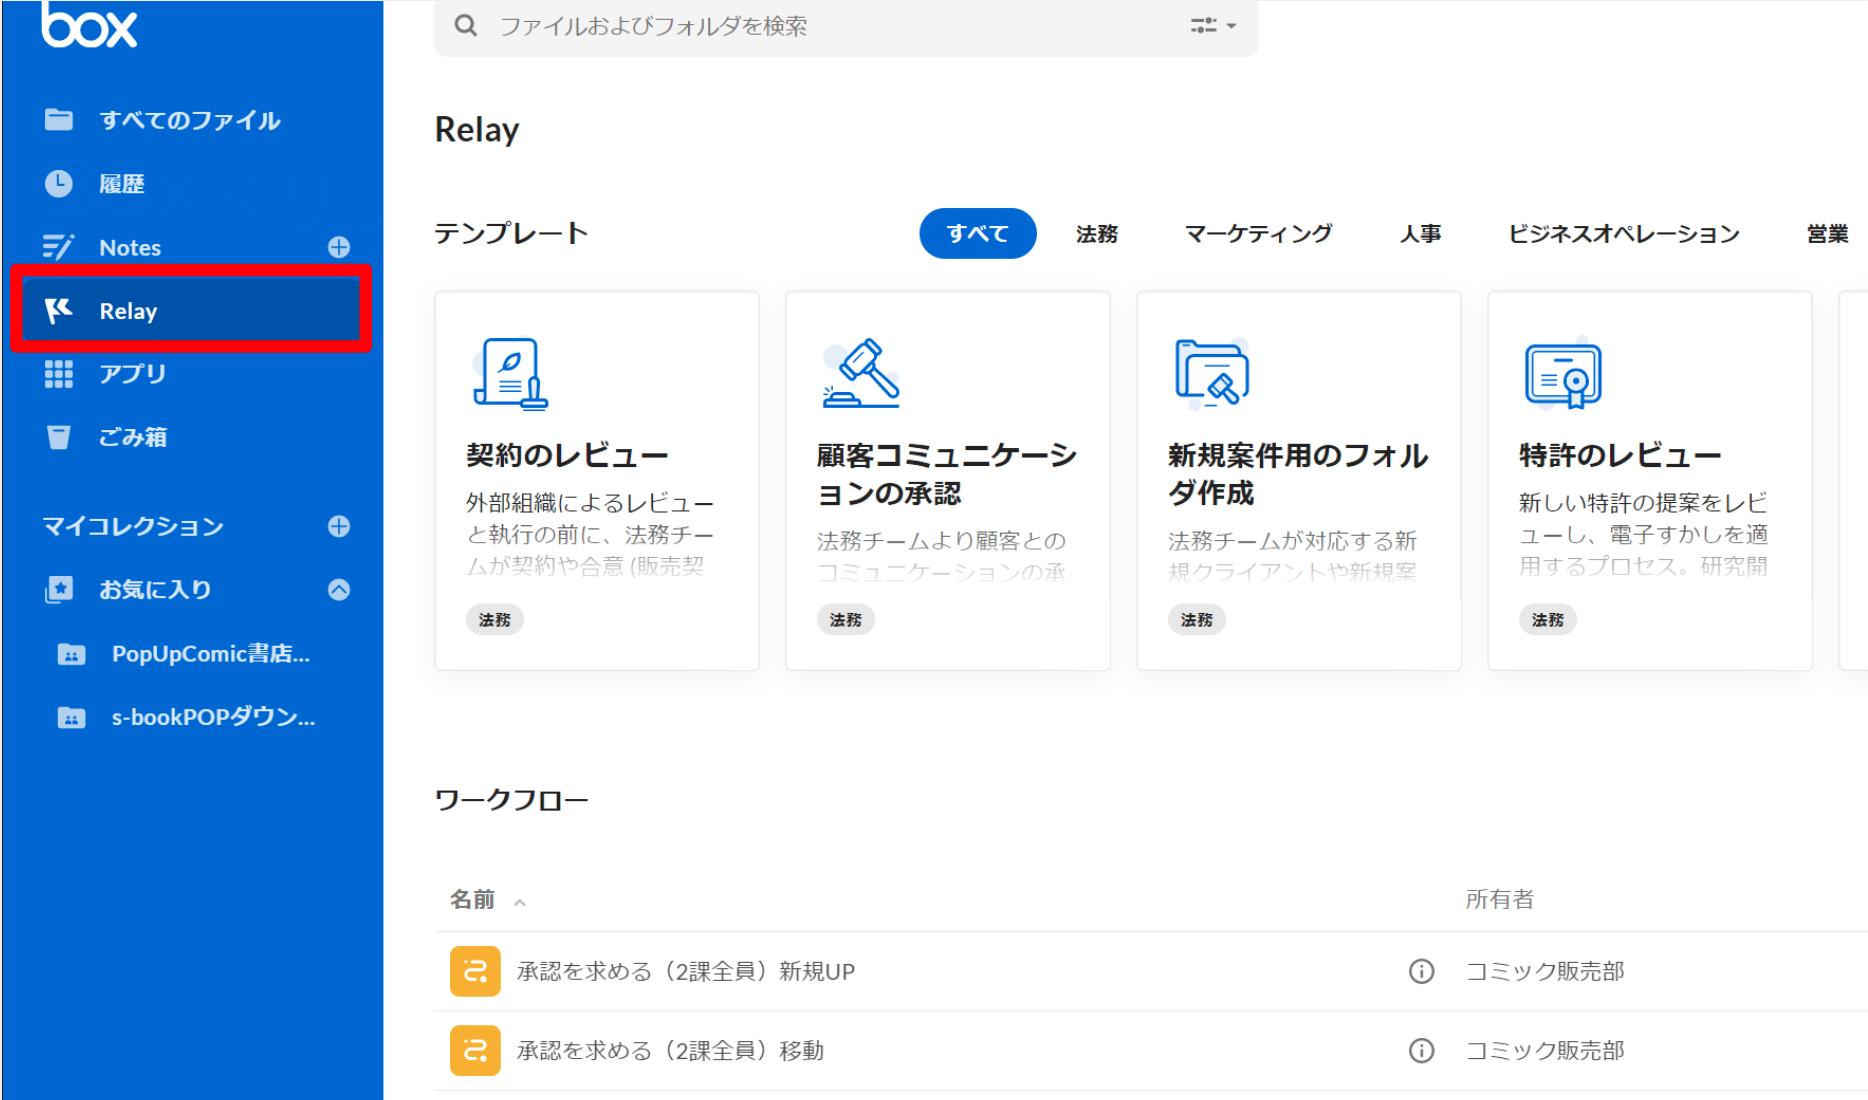Select the ビジネスオペレーション template tab
The width and height of the screenshot is (1868, 1100).
1624,233
